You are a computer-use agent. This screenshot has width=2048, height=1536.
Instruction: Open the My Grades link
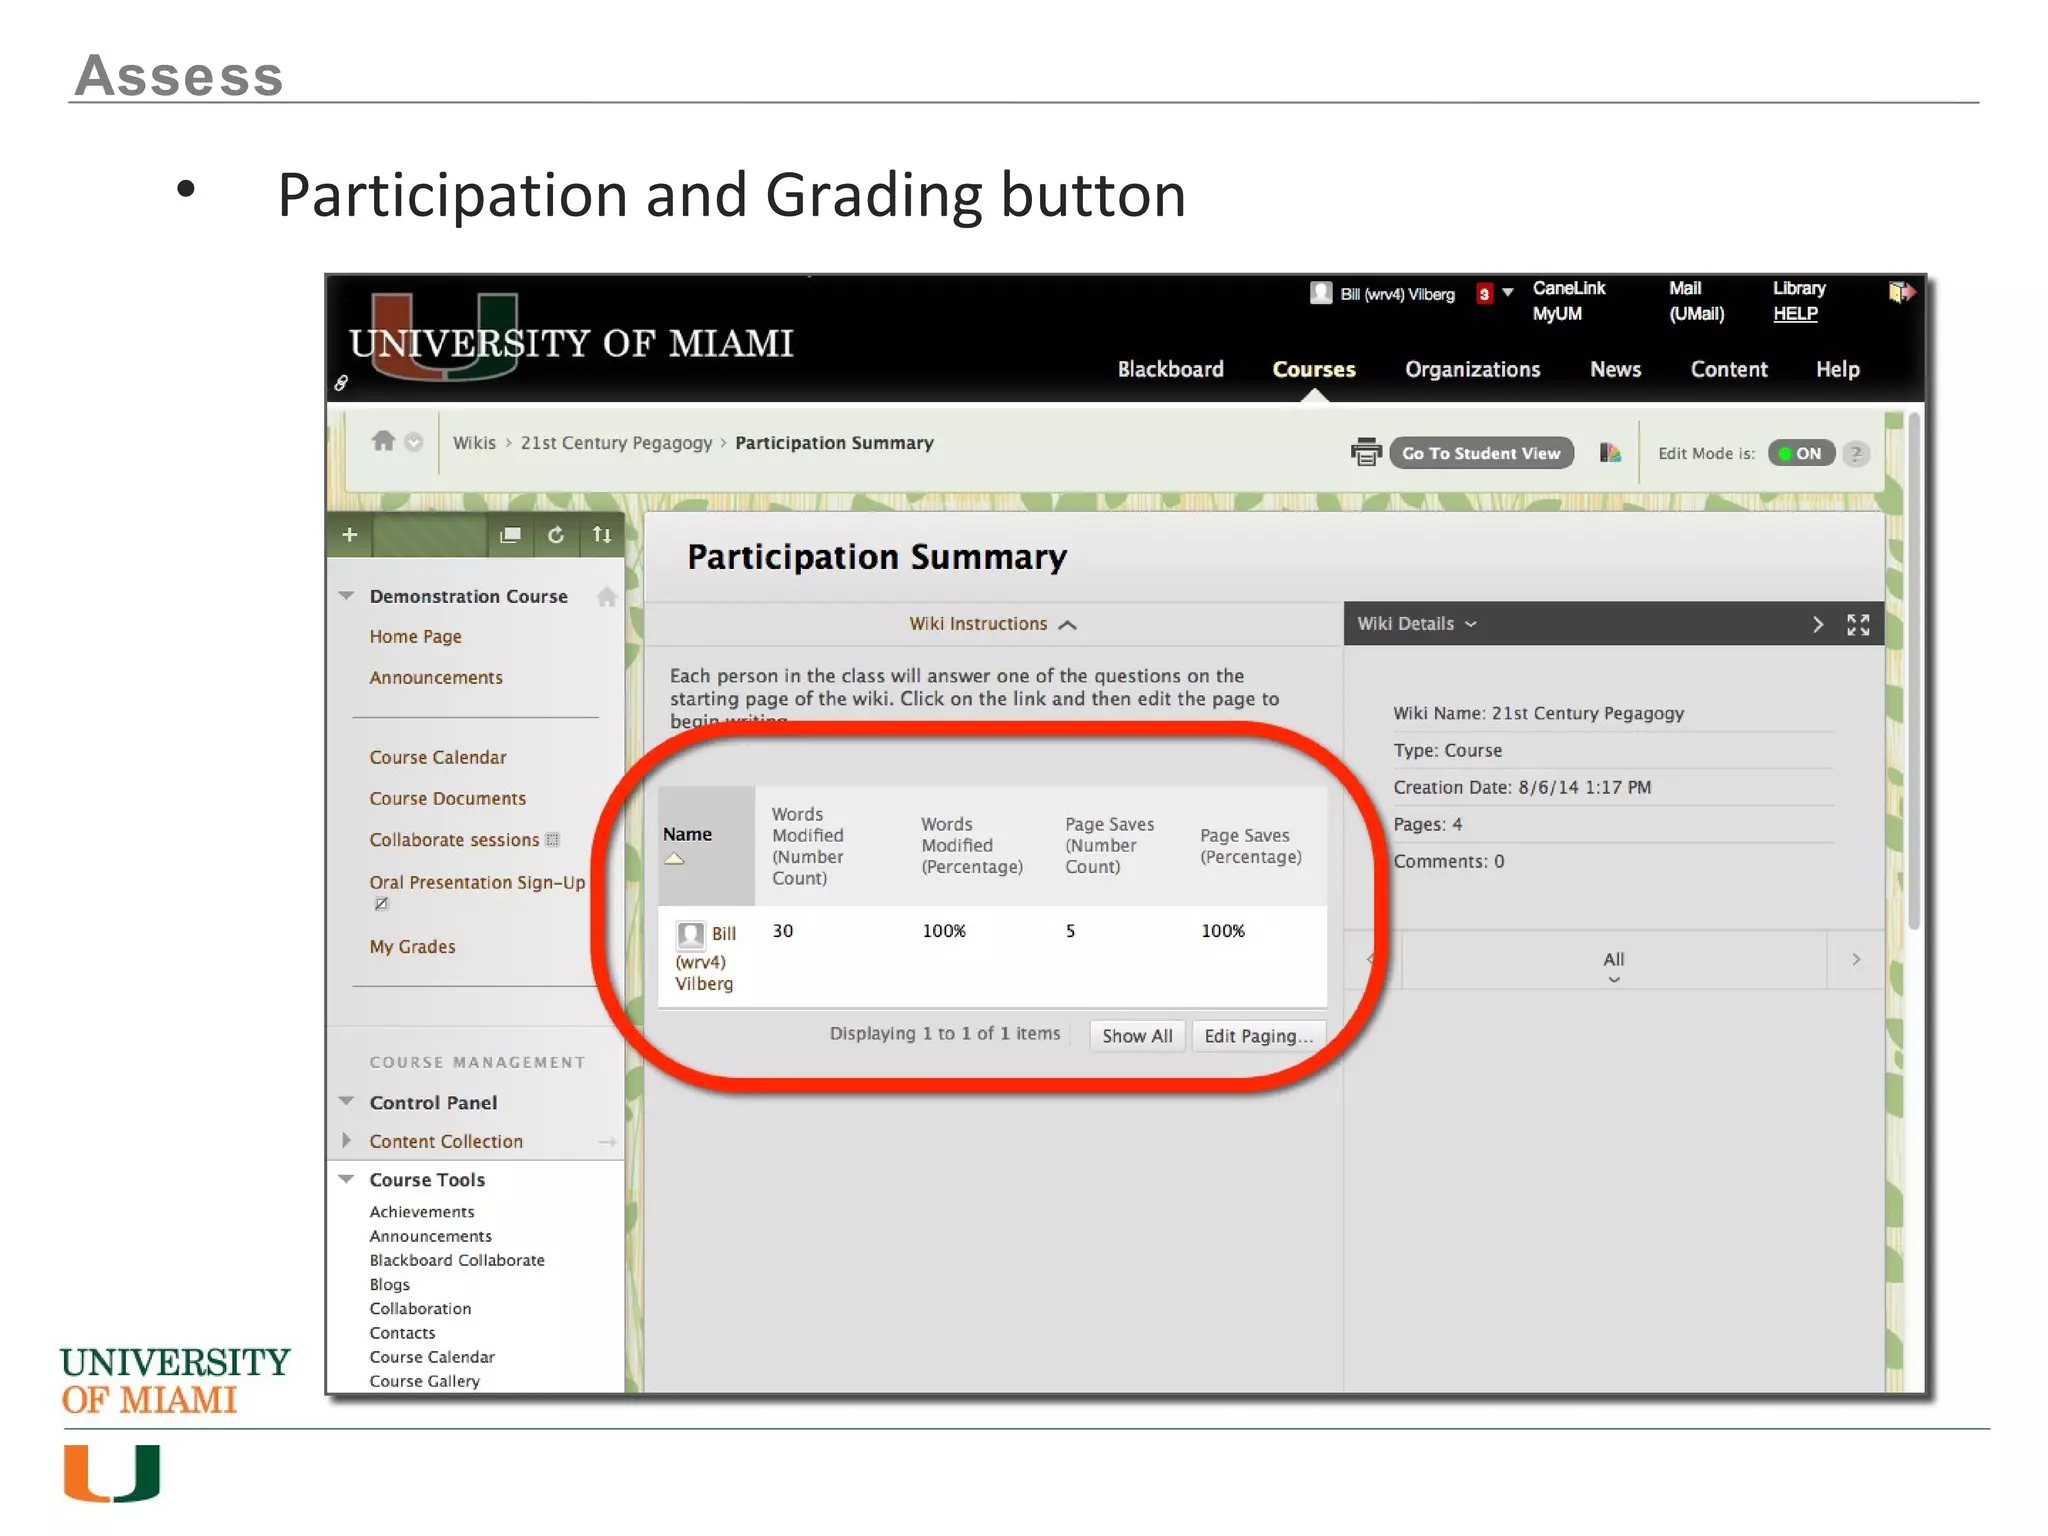pyautogui.click(x=412, y=947)
